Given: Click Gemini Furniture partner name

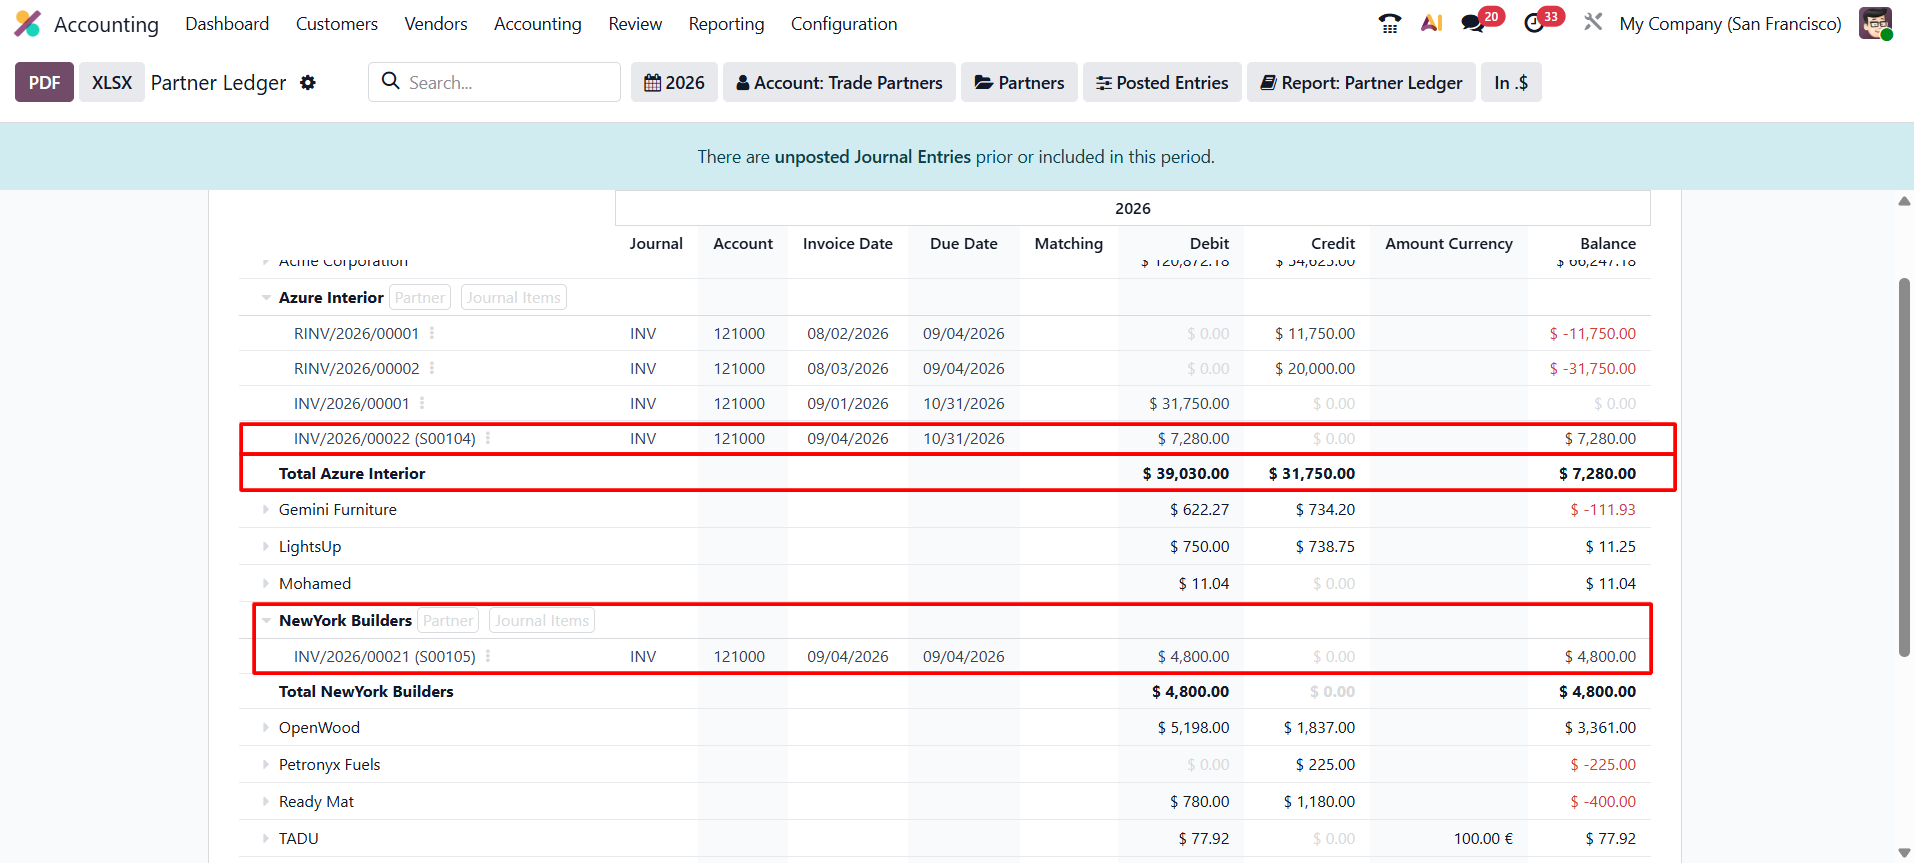Looking at the screenshot, I should 338,509.
